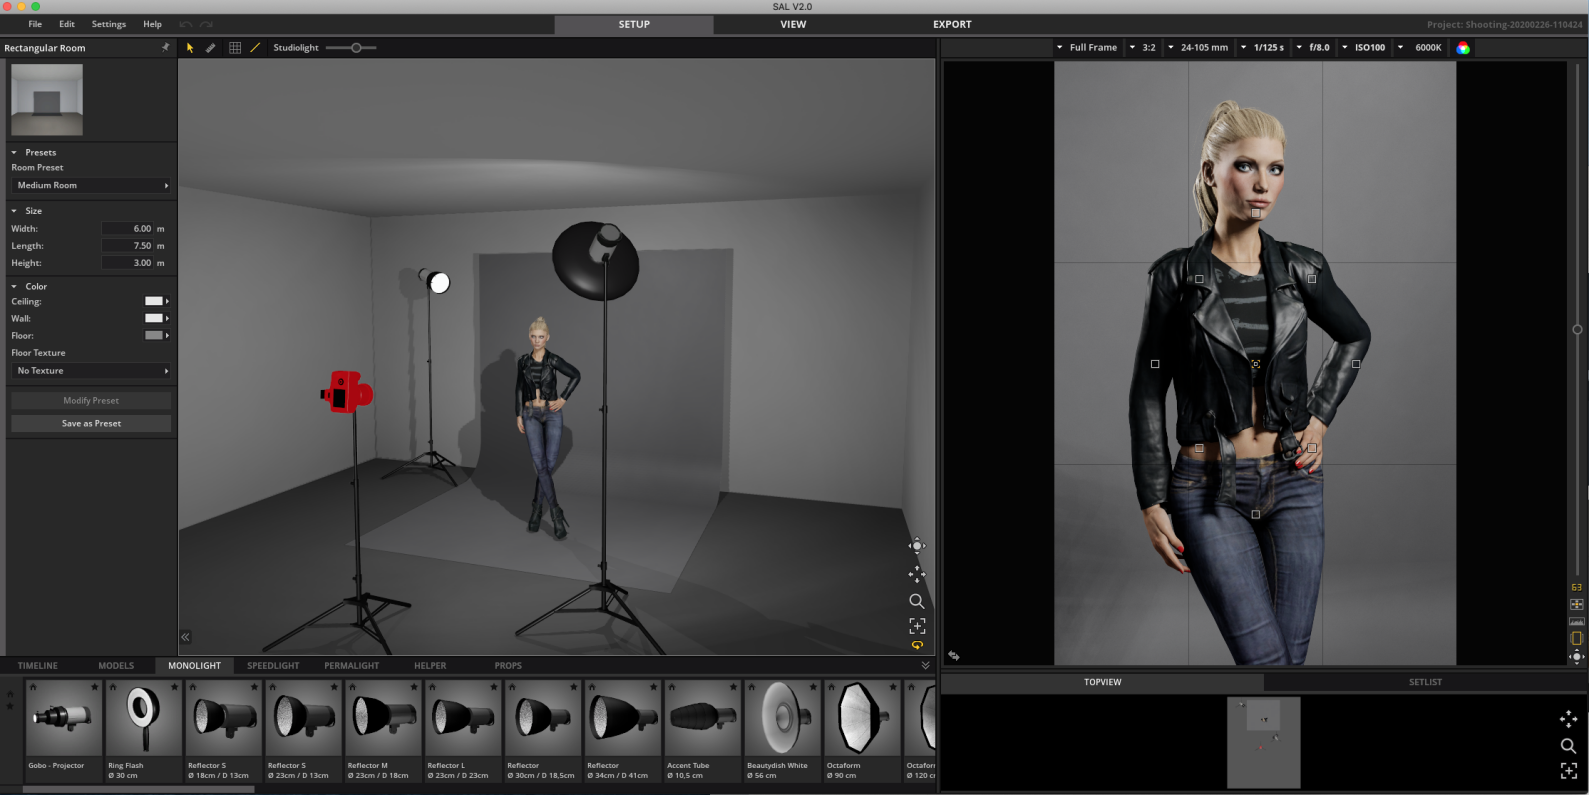Viewport: 1589px width, 795px height.
Task: Pin the Rectangular Room panel
Action: (165, 47)
